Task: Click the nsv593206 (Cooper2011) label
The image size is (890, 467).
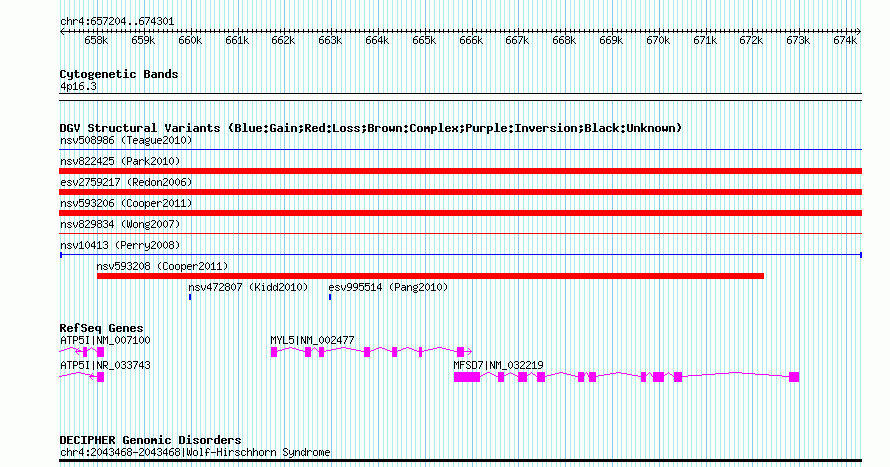Action: click(x=126, y=203)
